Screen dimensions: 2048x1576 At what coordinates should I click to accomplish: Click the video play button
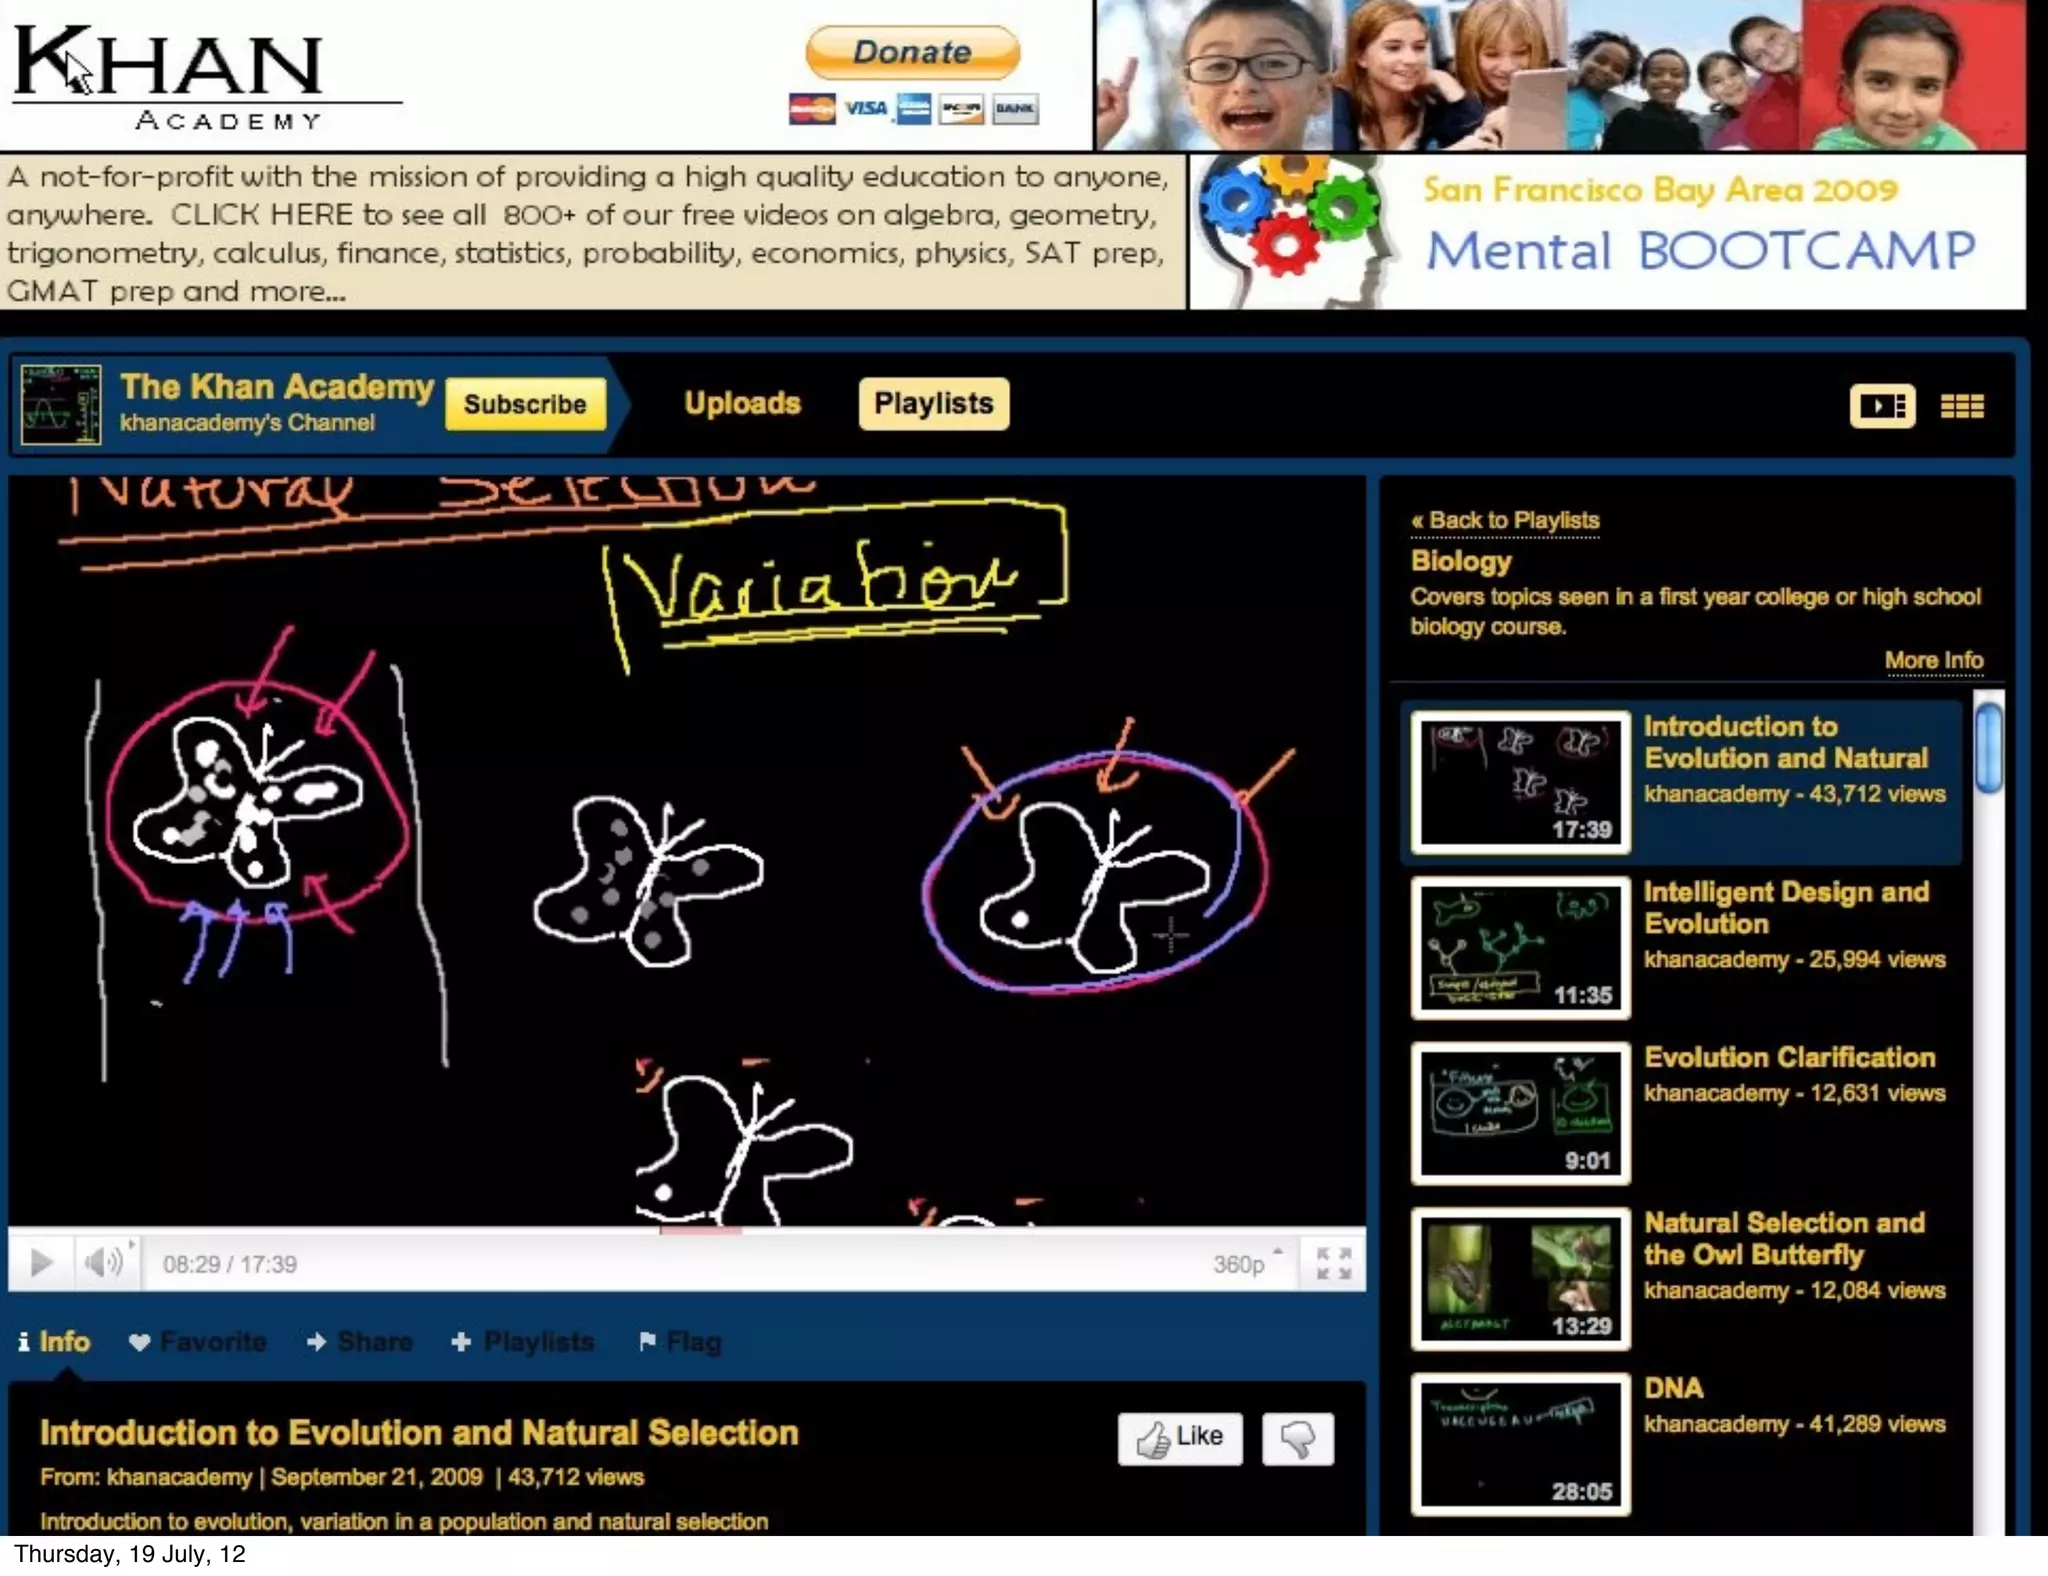coord(41,1263)
